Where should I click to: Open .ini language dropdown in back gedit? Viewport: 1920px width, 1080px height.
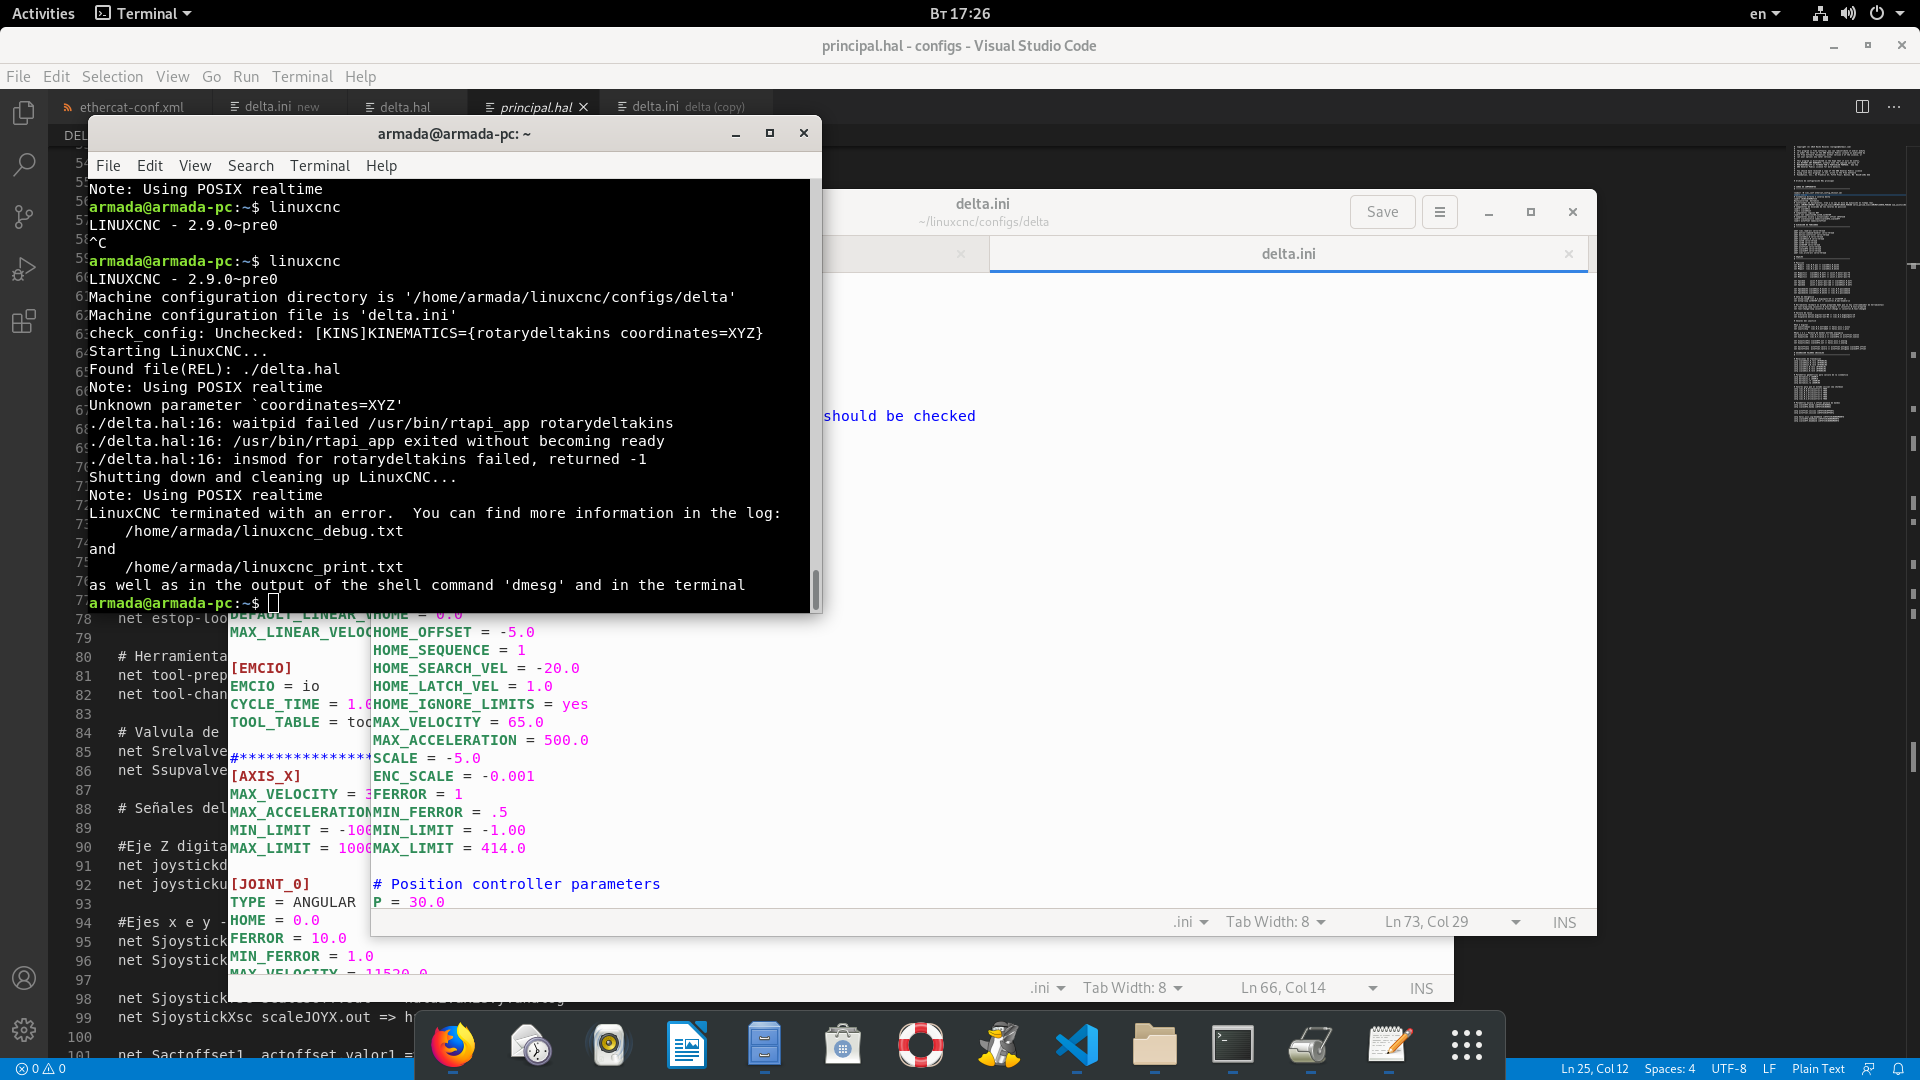point(1048,988)
